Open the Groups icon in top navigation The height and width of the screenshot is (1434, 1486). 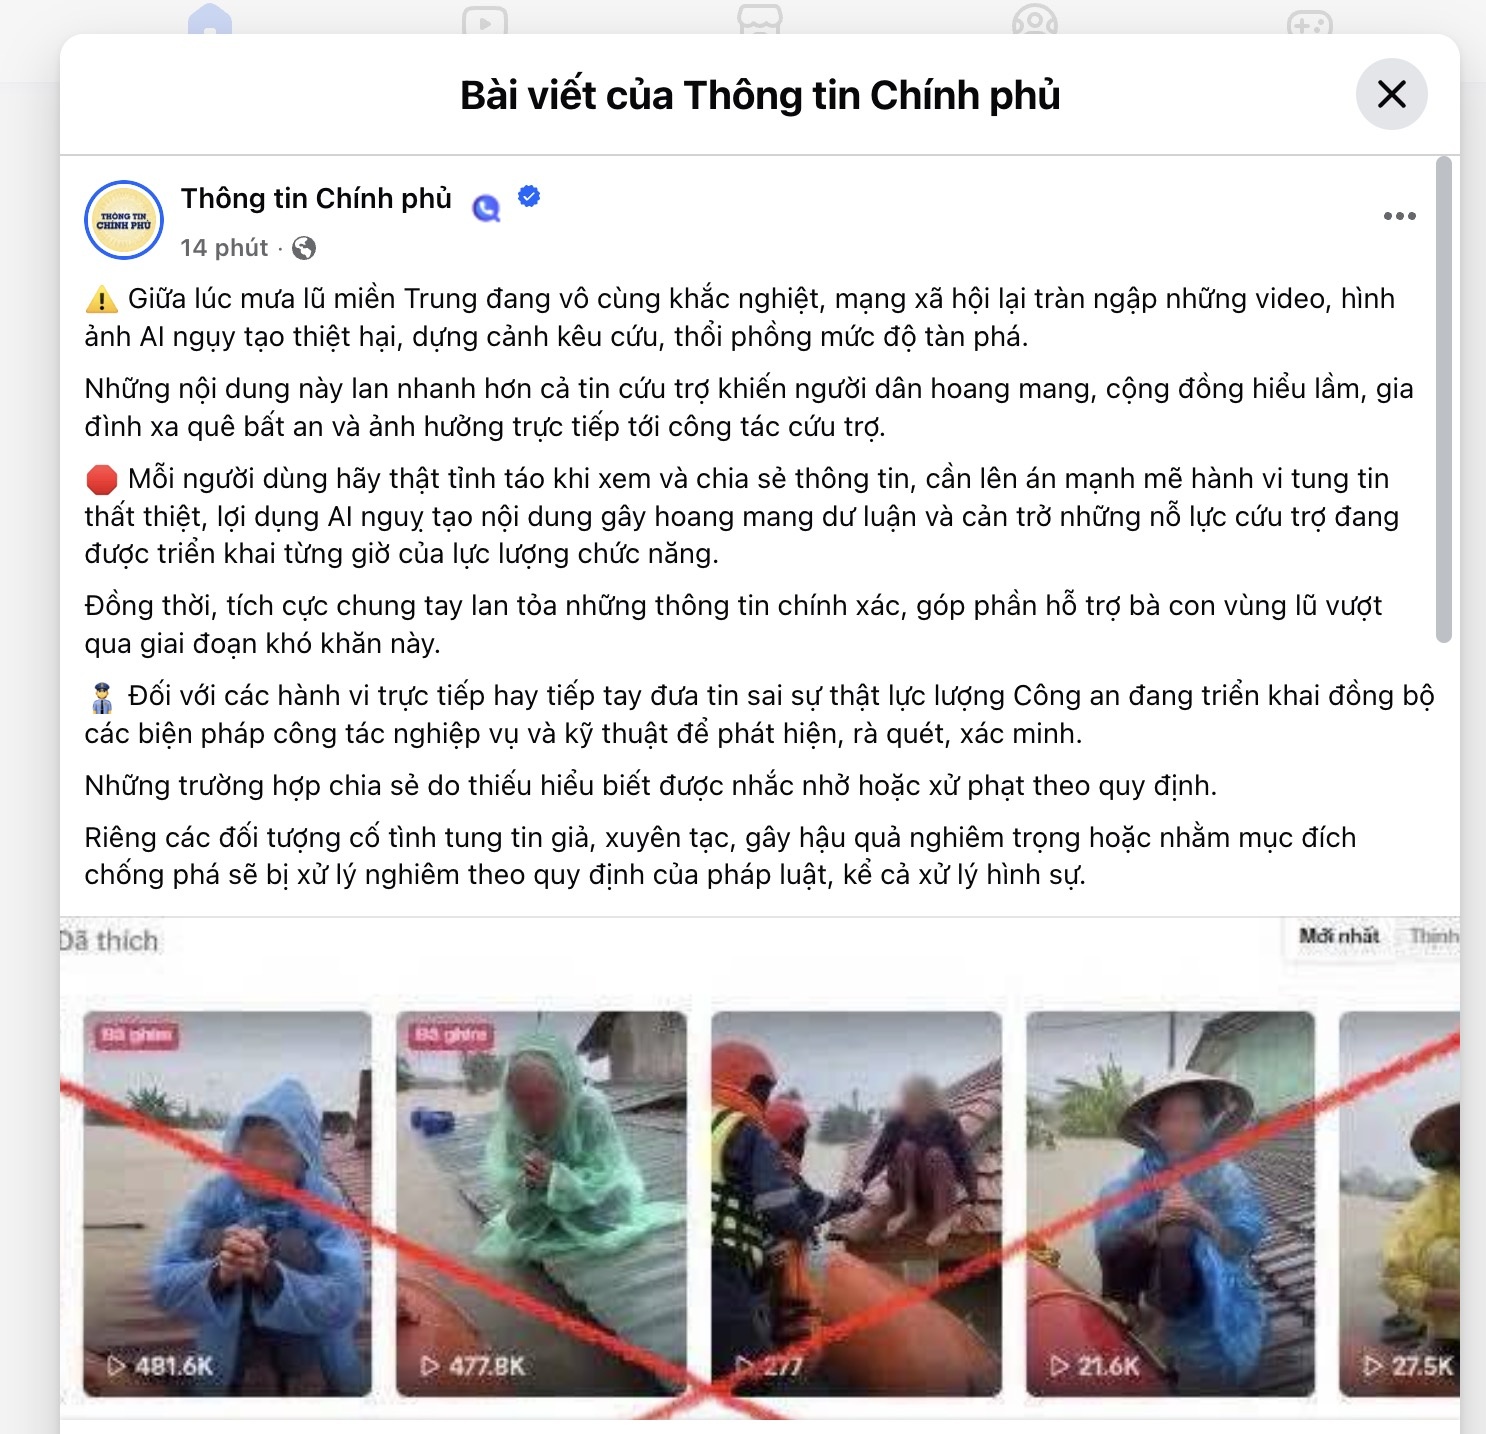point(1035,18)
